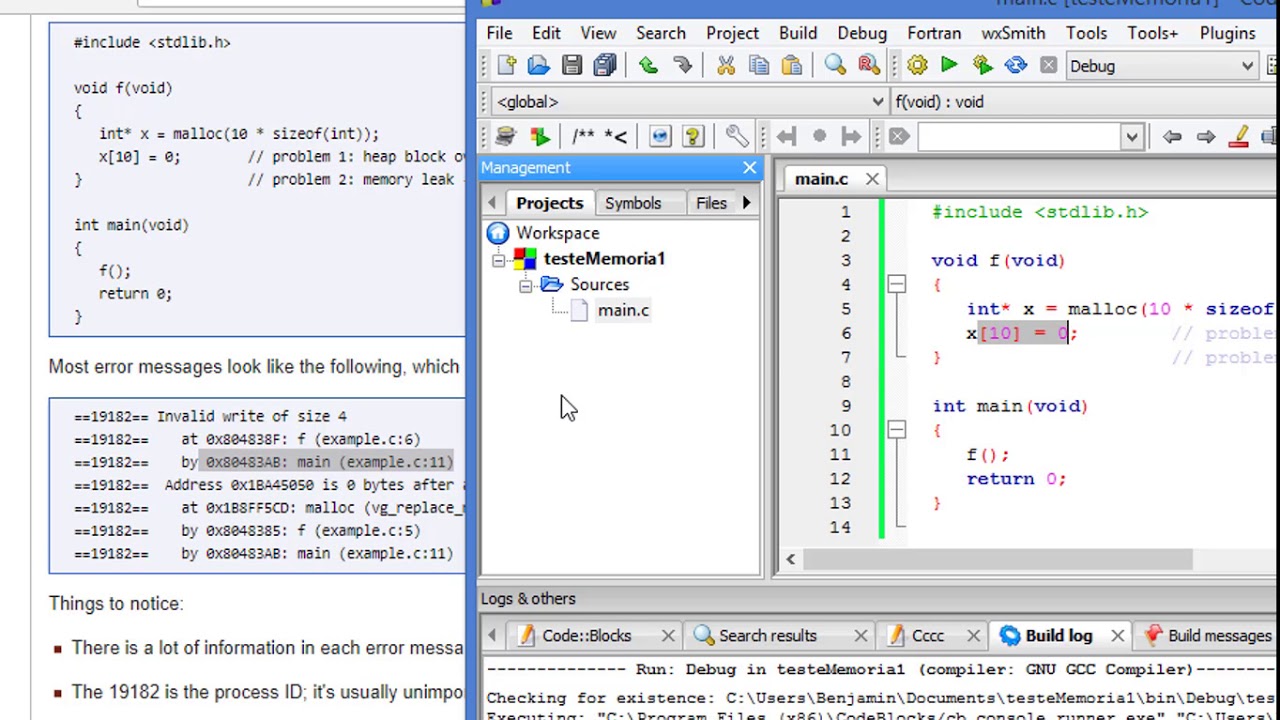The height and width of the screenshot is (720, 1280).
Task: Click the editor horizontal scrollbar
Action: pyautogui.click(x=998, y=559)
